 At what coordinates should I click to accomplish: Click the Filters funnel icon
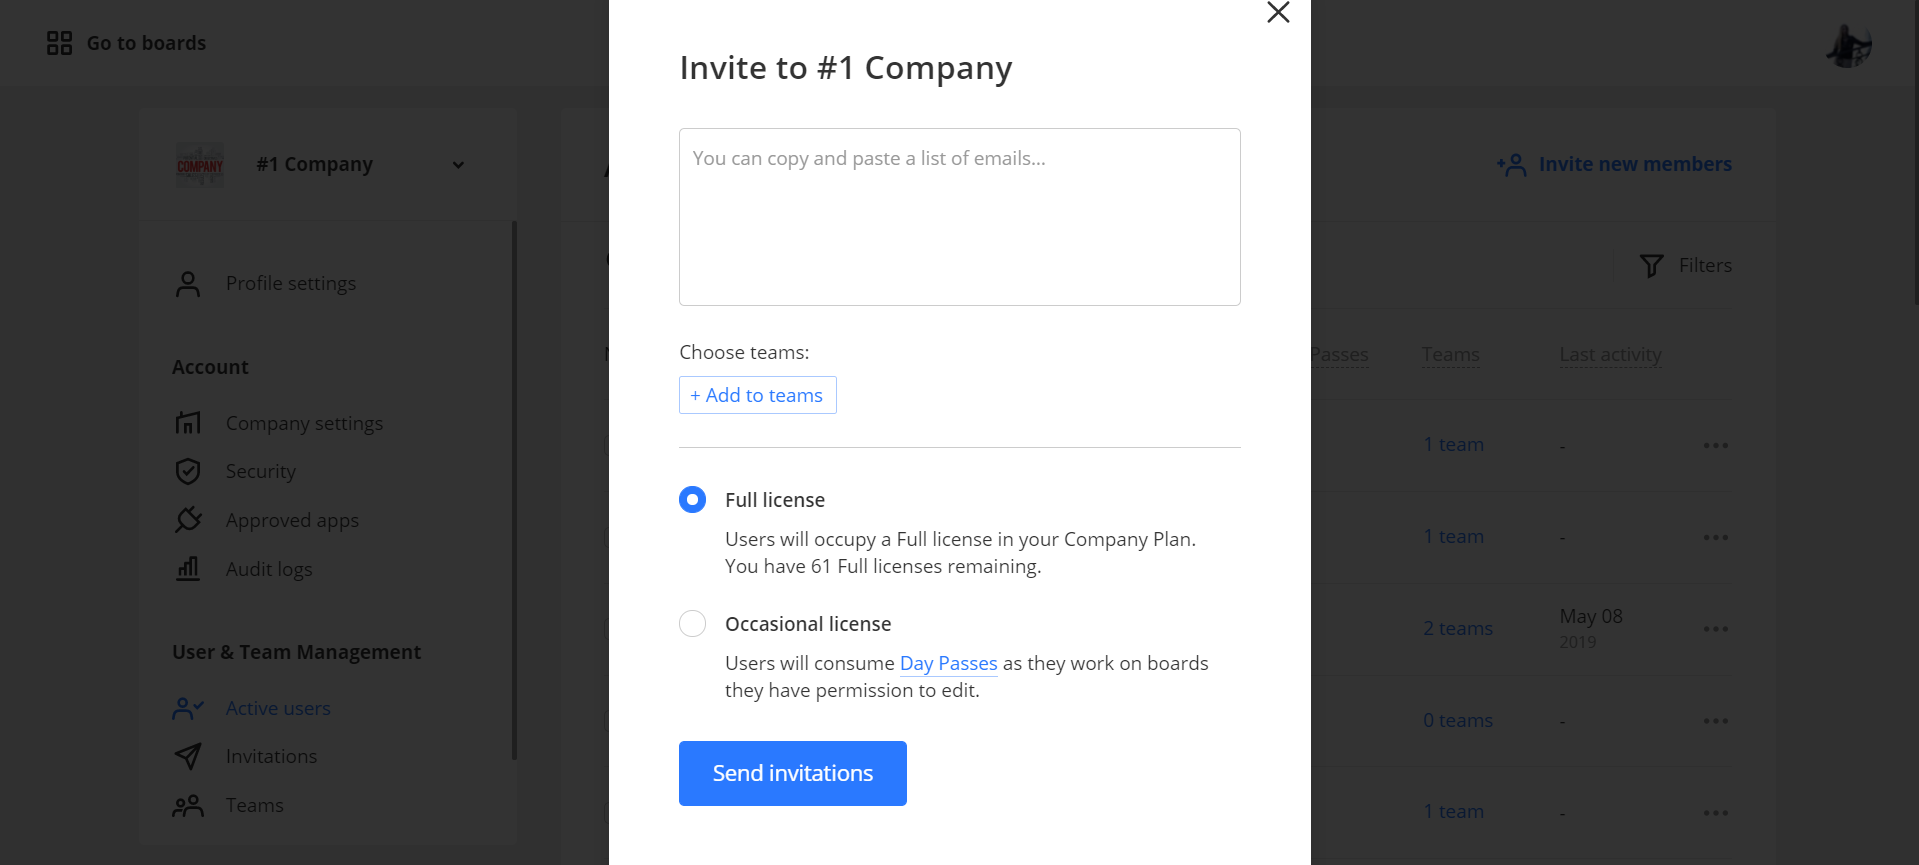pos(1652,265)
